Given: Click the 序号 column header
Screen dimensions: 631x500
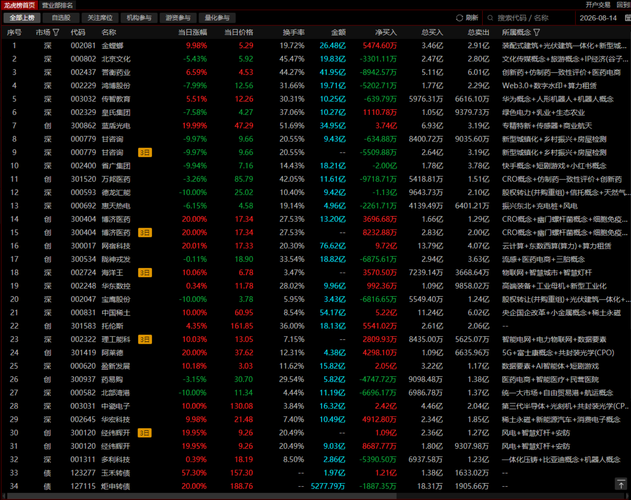Looking at the screenshot, I should (x=14, y=32).
